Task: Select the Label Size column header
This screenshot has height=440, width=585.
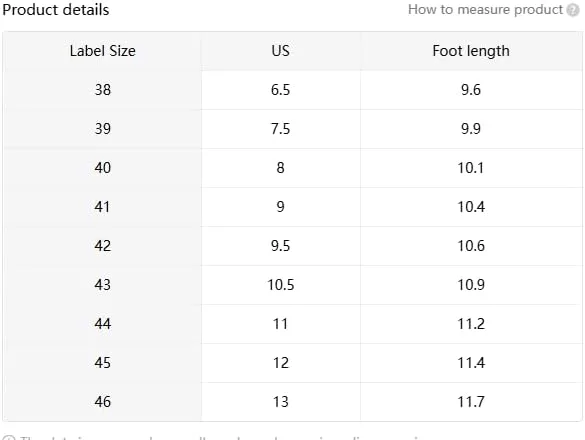Action: click(102, 51)
